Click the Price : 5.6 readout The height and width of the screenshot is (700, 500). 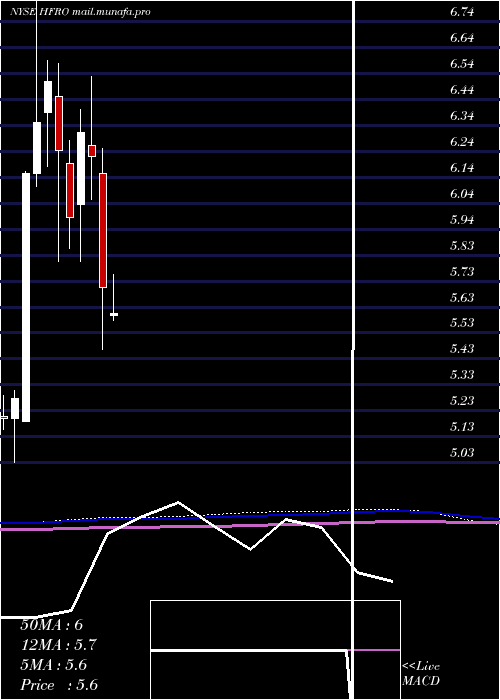[59, 685]
